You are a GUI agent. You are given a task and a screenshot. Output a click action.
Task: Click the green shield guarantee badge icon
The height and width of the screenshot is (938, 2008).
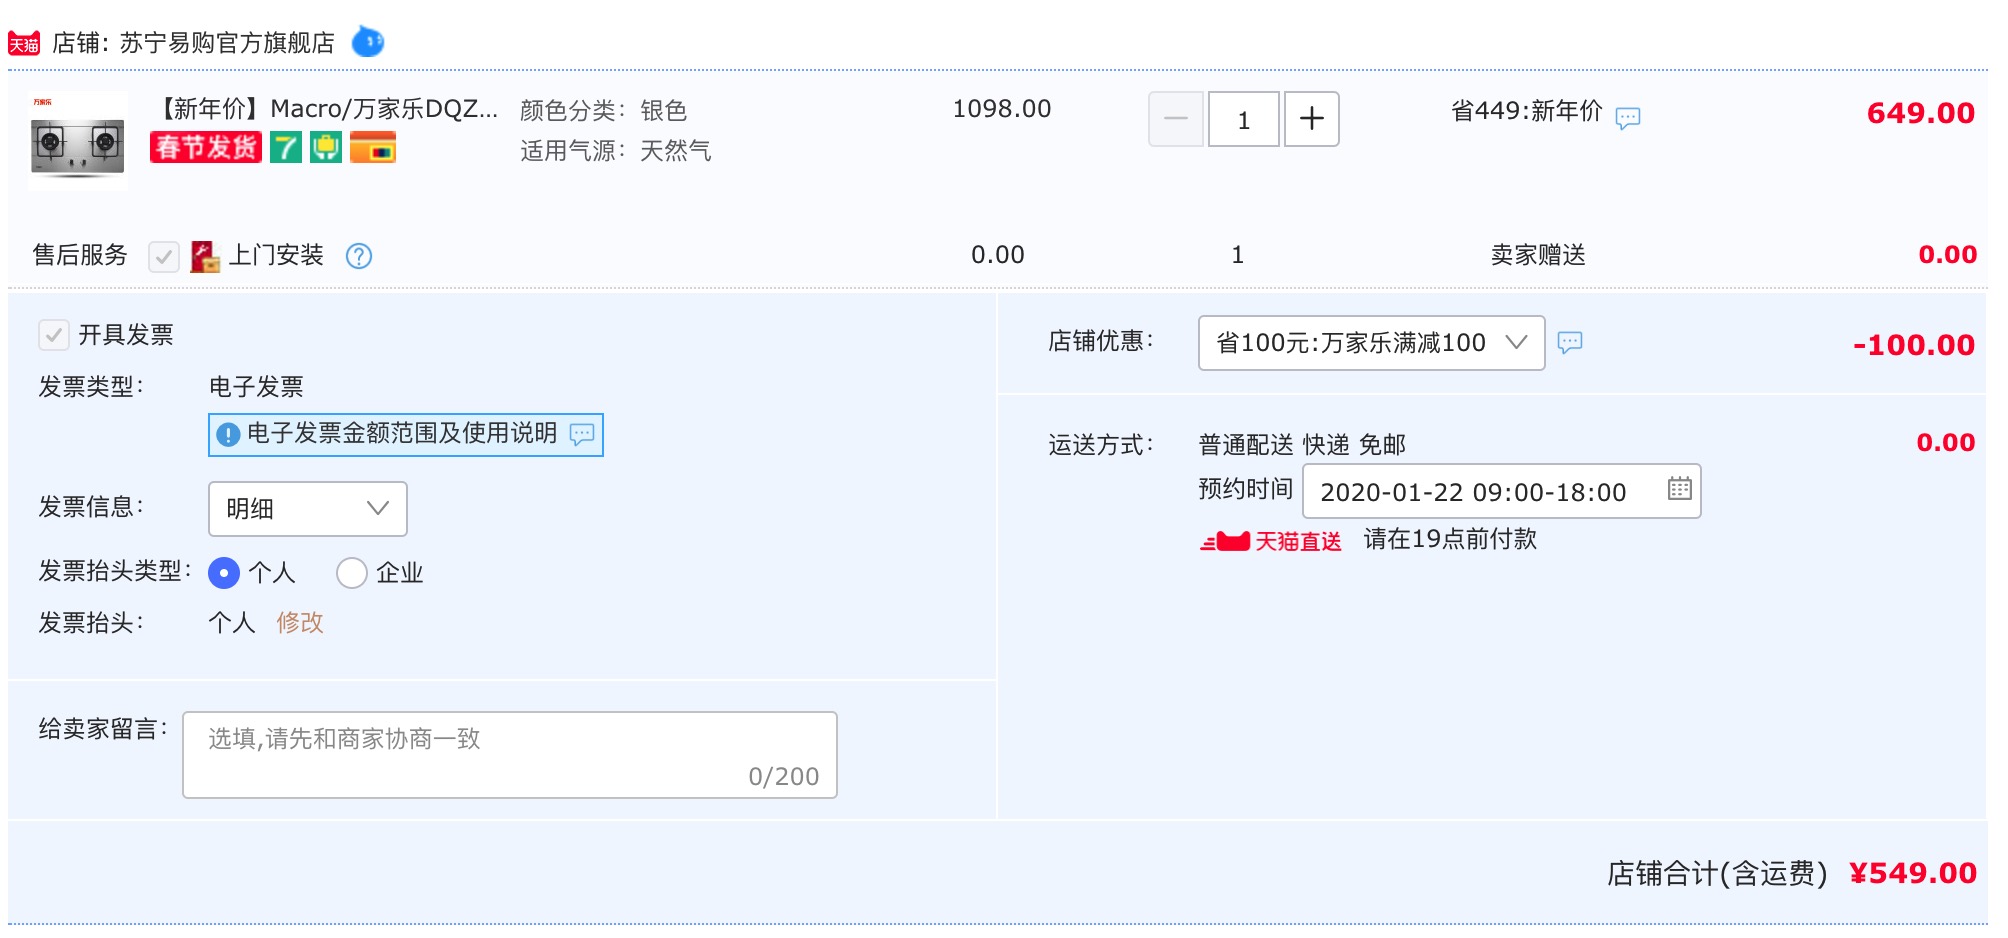325,147
